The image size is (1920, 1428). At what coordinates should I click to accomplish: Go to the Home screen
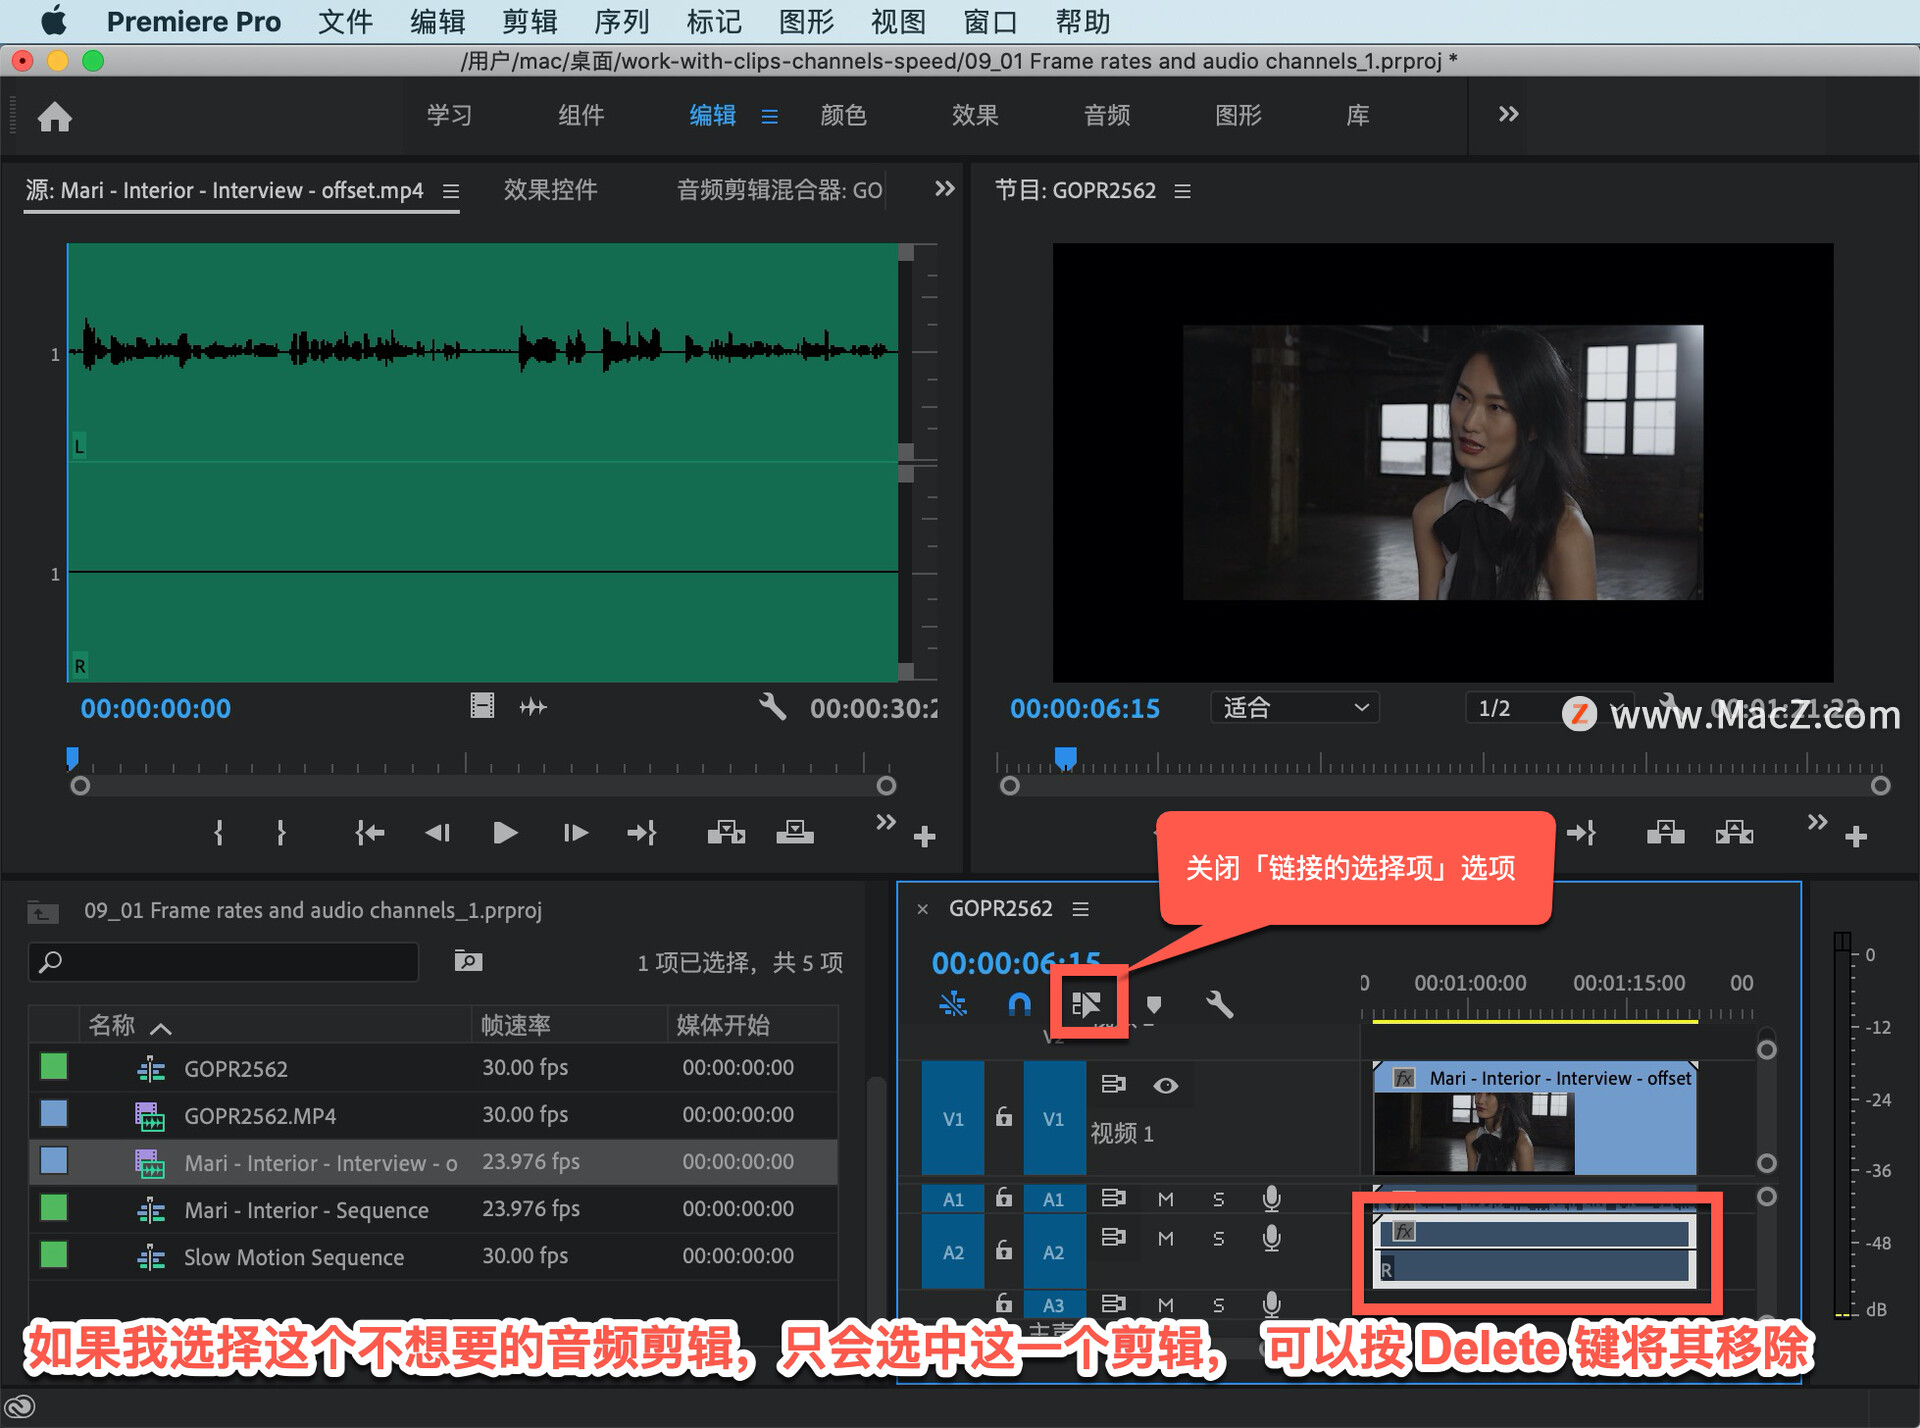pyautogui.click(x=55, y=117)
